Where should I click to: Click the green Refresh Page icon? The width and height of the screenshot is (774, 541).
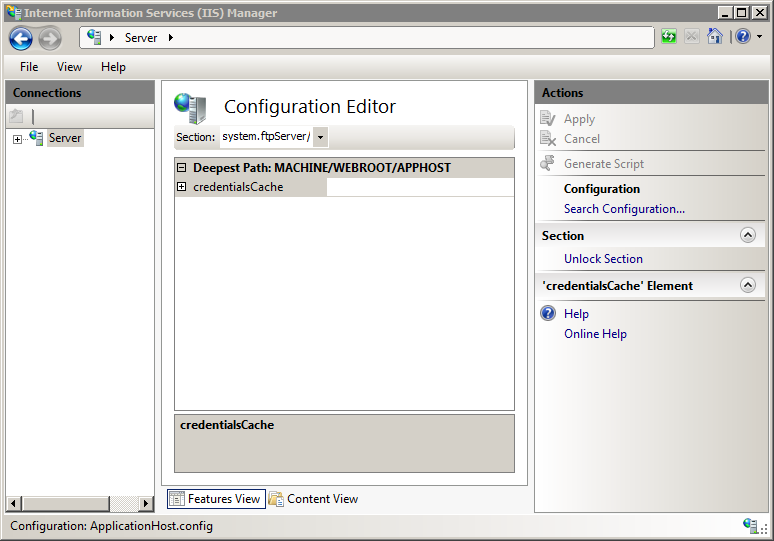[x=668, y=37]
